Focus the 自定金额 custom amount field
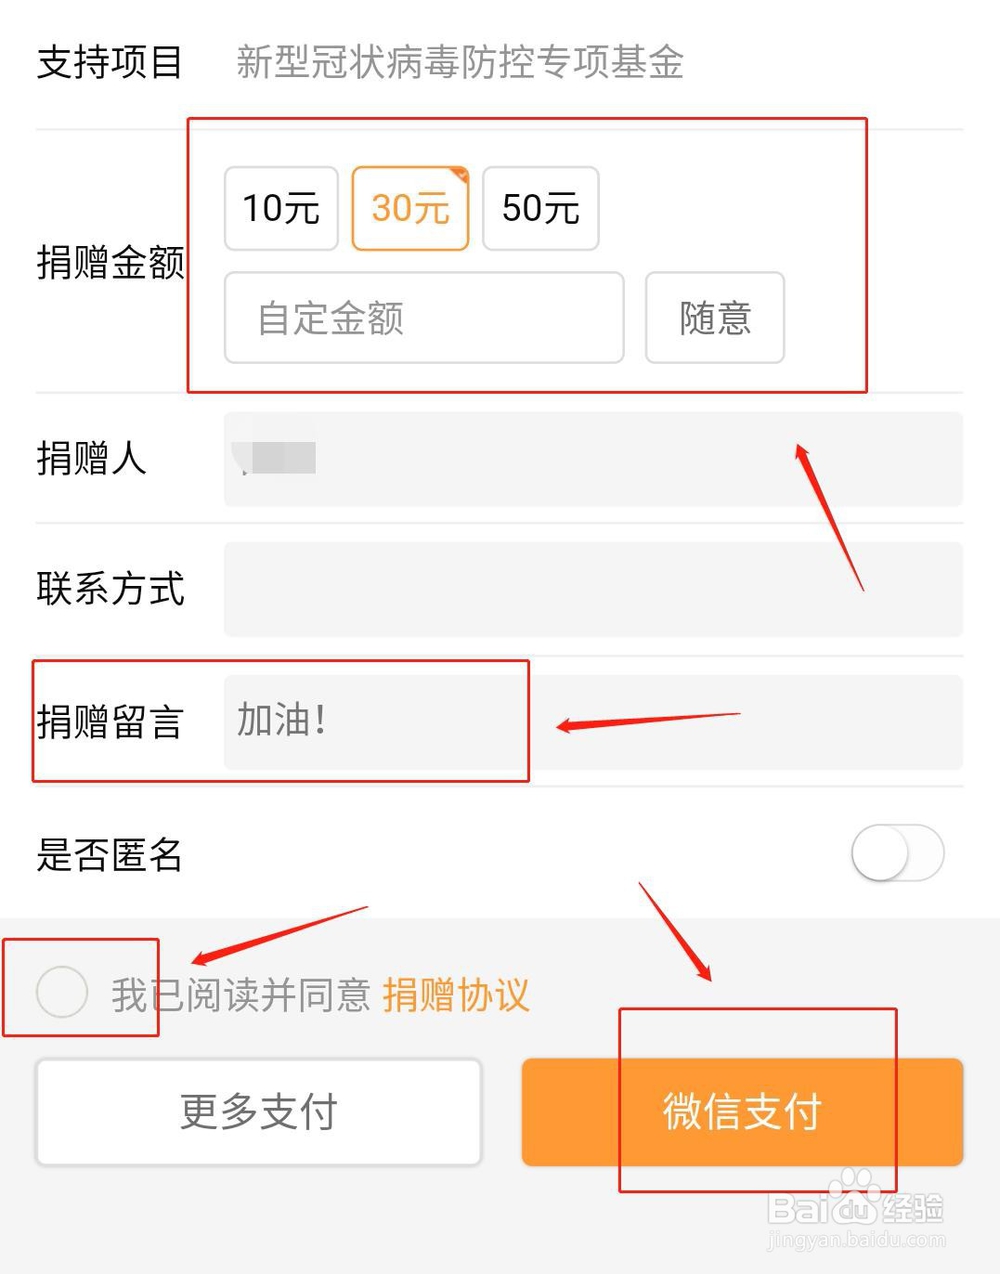 pyautogui.click(x=424, y=318)
